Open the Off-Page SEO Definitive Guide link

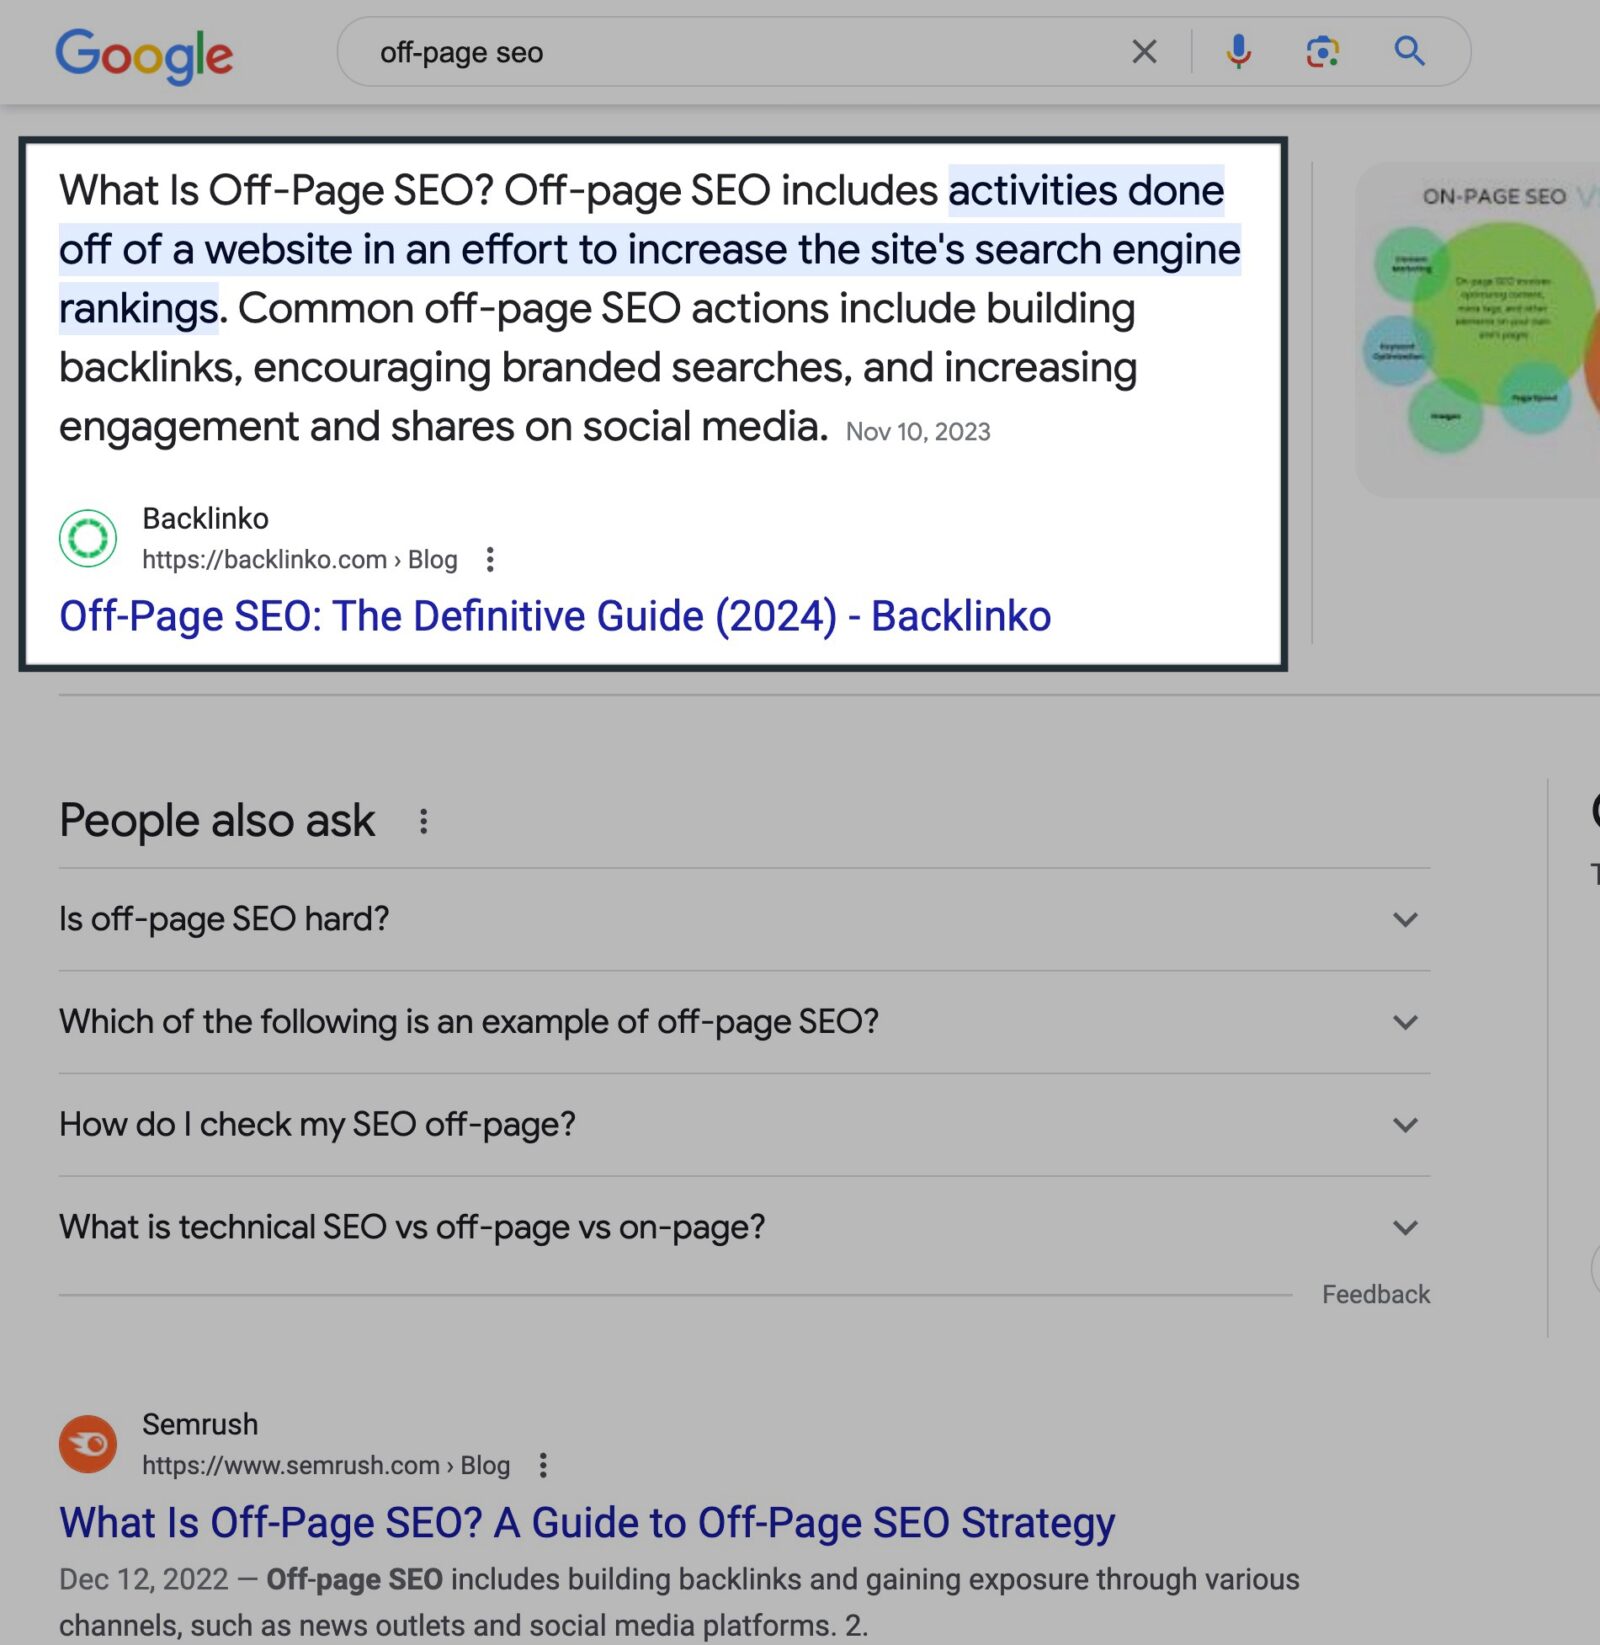point(554,616)
